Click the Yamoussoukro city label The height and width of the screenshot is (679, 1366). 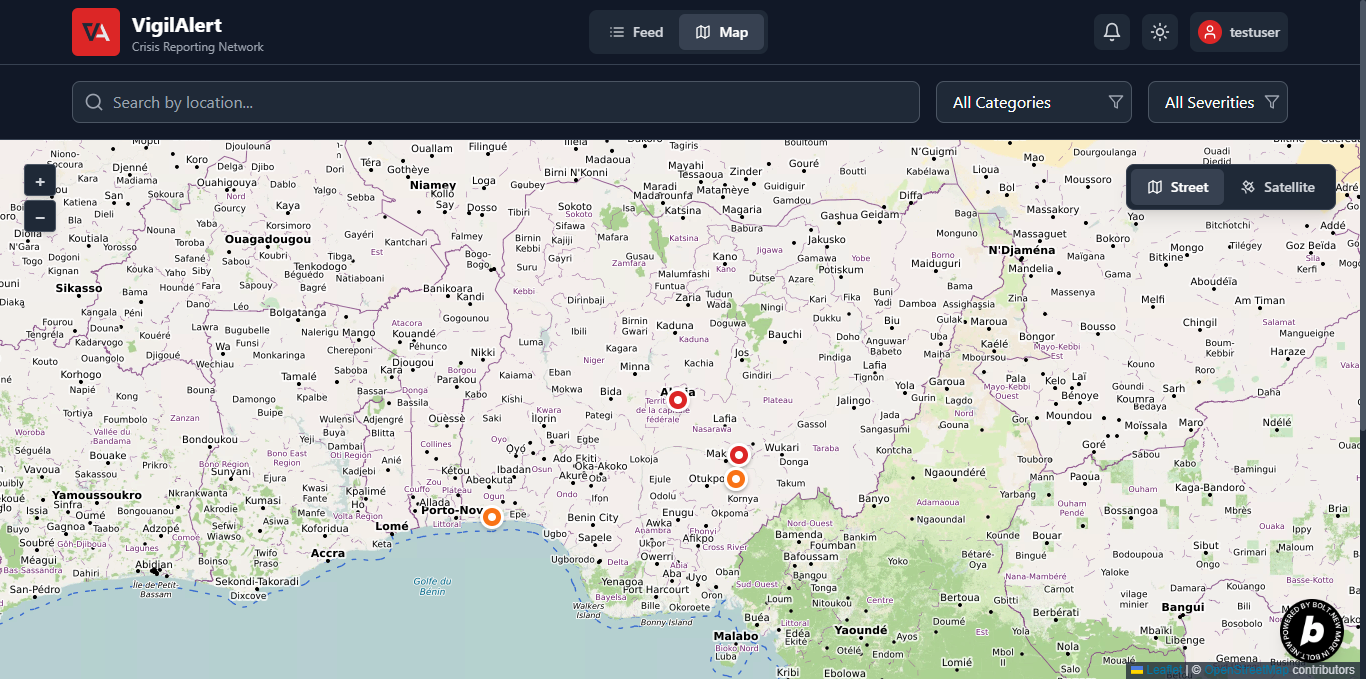97,495
